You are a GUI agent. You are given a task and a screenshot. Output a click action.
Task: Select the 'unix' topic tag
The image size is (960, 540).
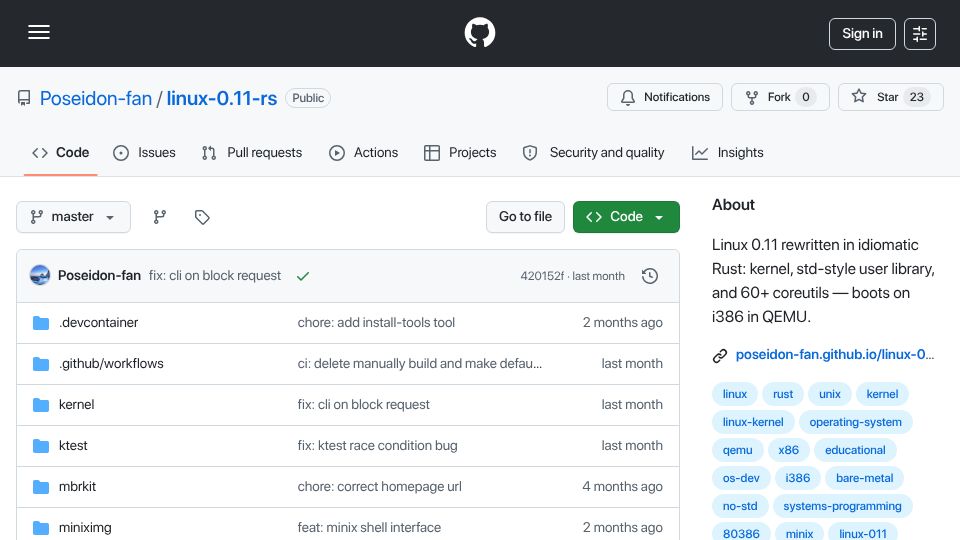coord(830,394)
